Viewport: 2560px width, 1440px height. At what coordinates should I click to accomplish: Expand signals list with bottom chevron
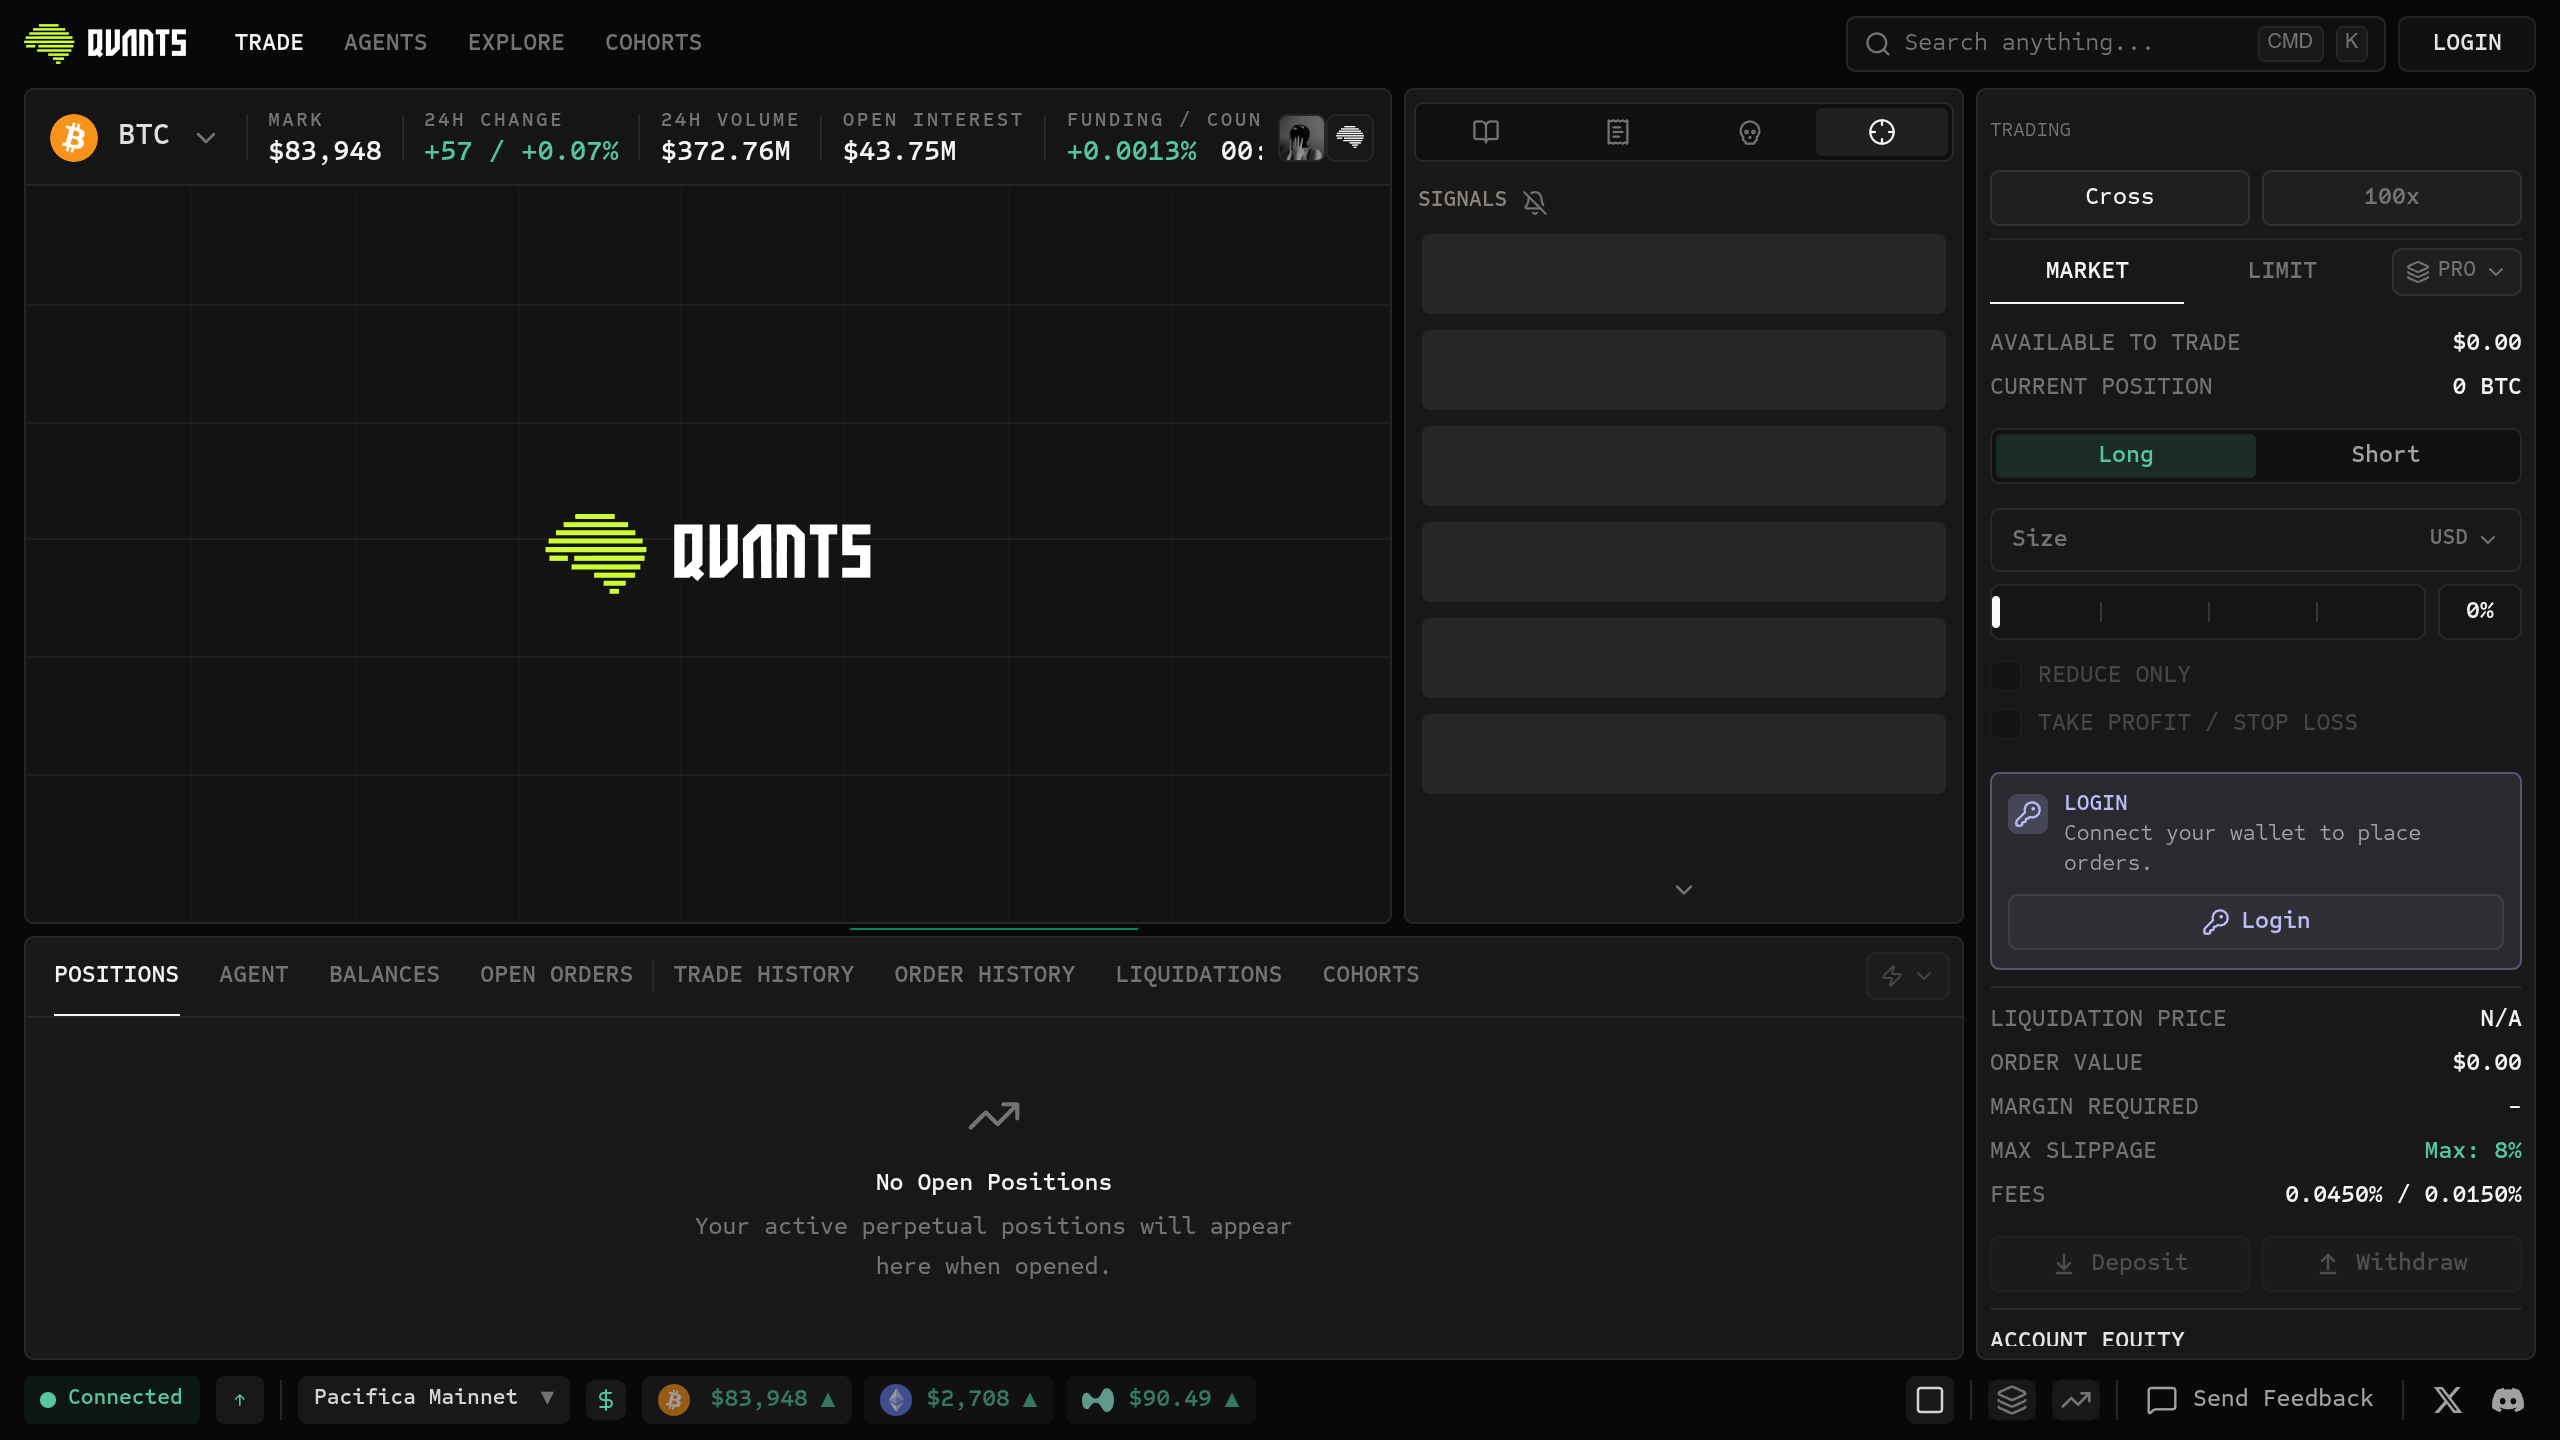[1684, 890]
